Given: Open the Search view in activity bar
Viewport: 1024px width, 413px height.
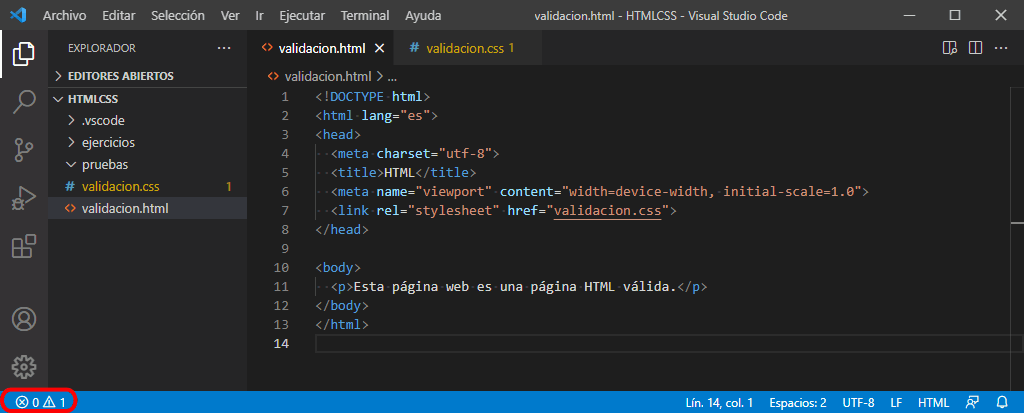Looking at the screenshot, I should [x=24, y=100].
